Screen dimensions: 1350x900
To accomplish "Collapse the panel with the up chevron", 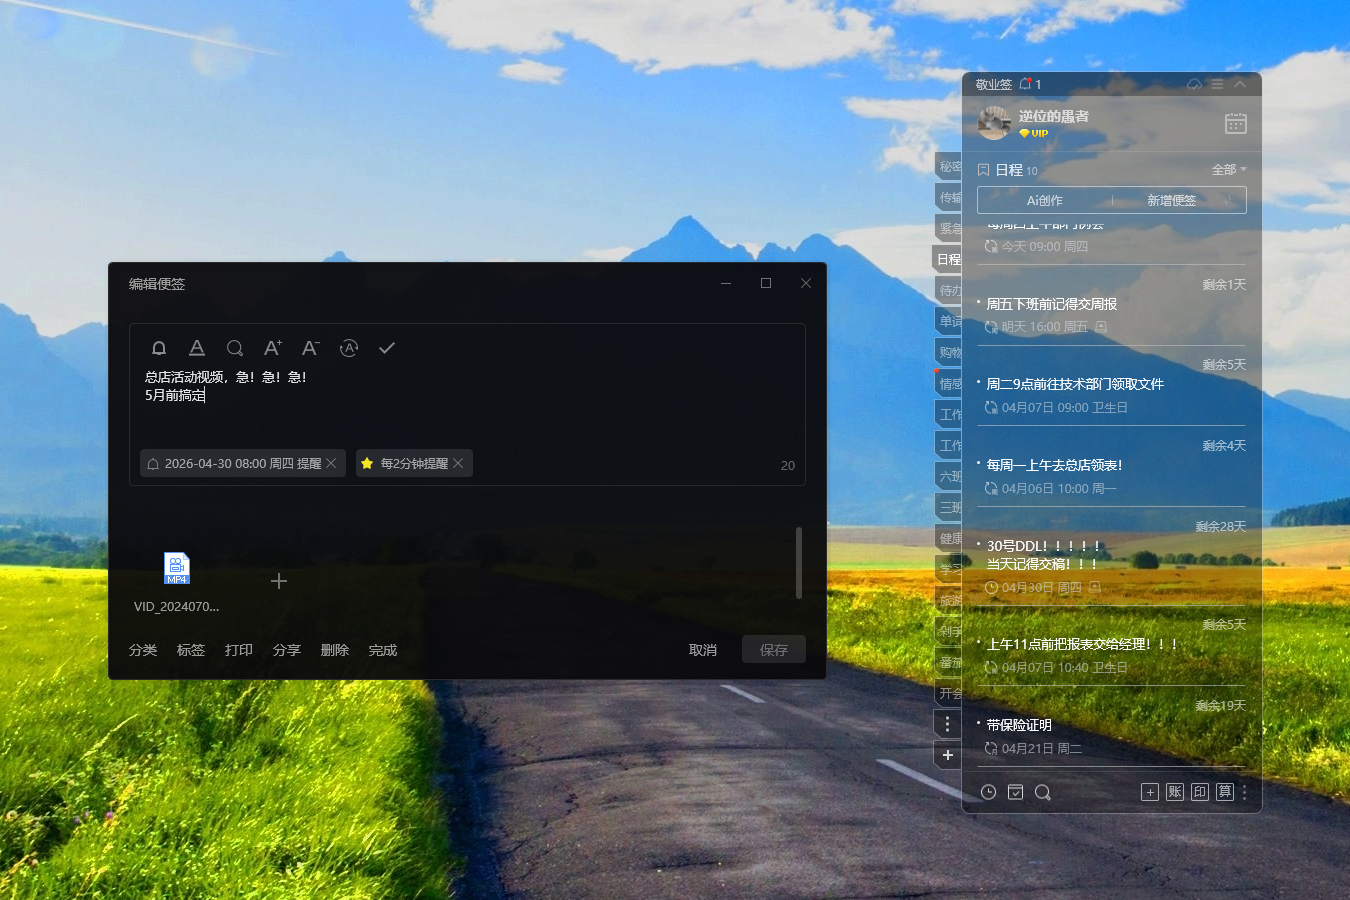I will [1240, 84].
